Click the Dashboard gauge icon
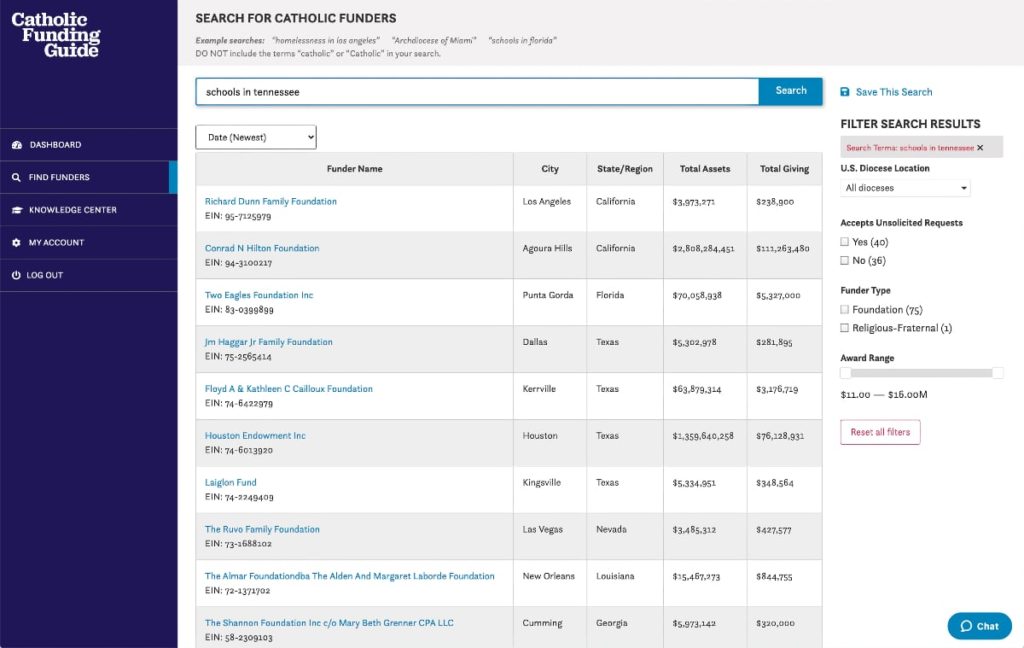 tap(17, 145)
